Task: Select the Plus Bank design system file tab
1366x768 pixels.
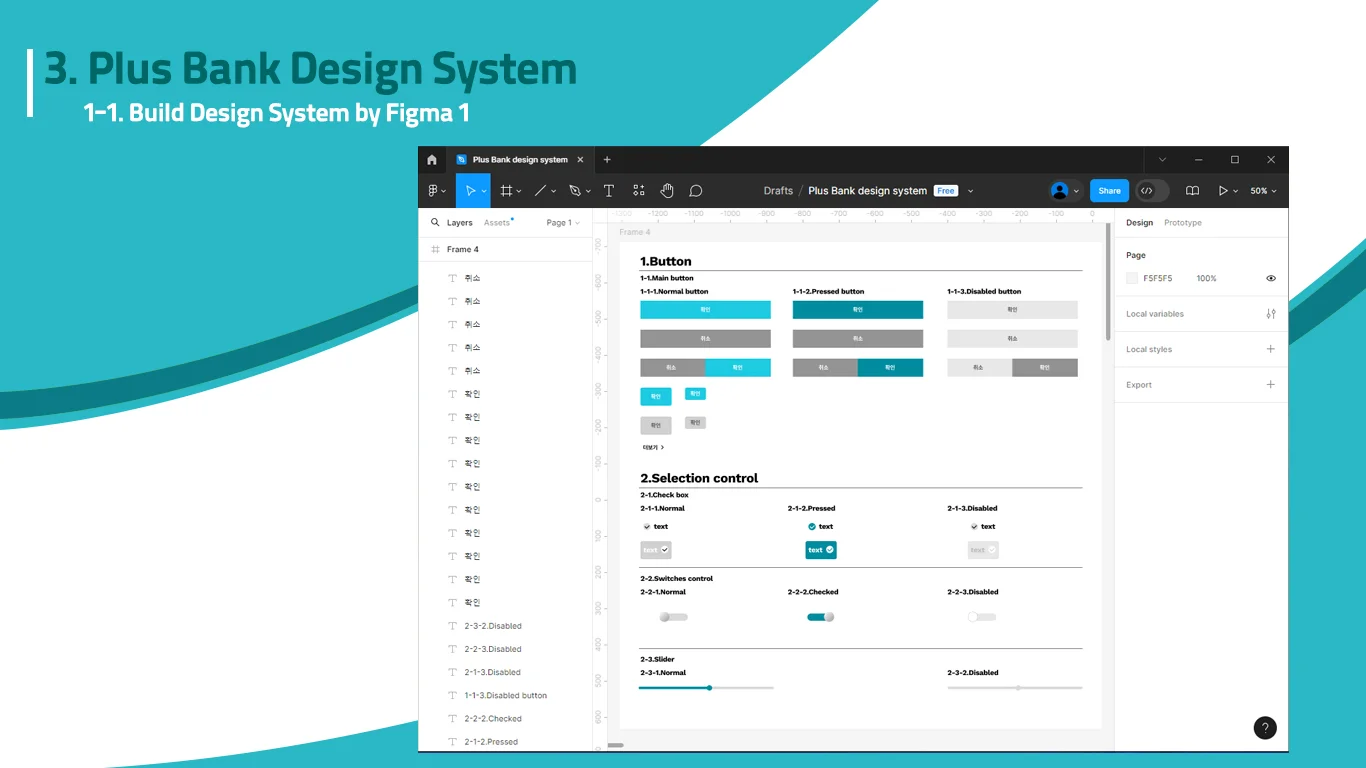Action: coord(518,160)
